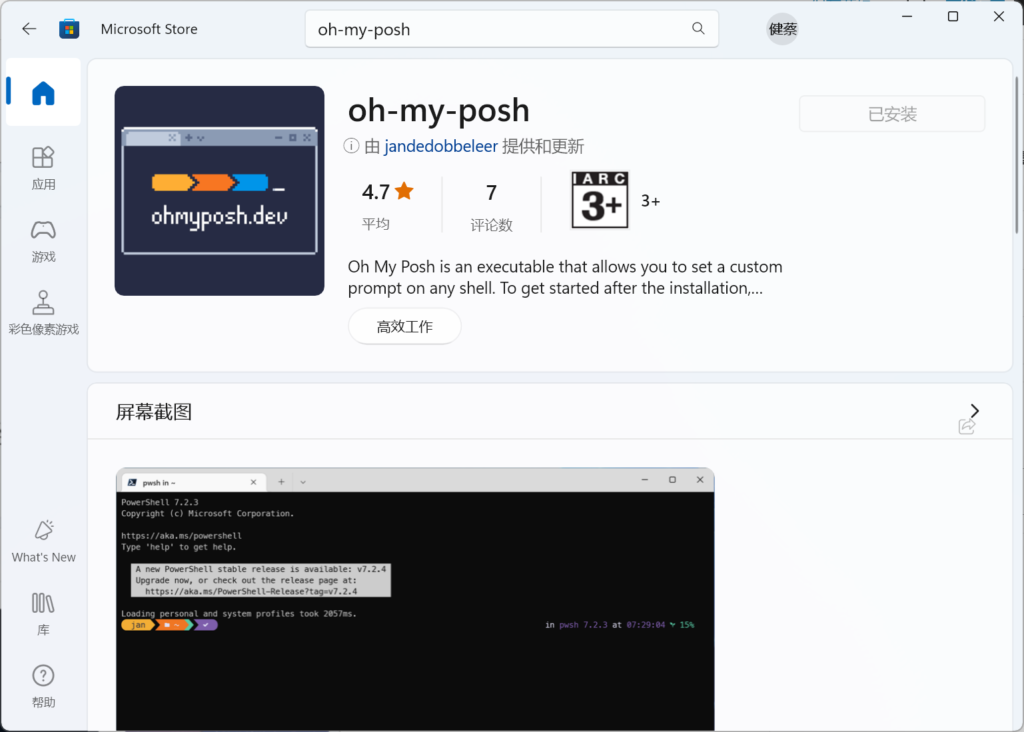Viewport: 1024px width, 732px height.
Task: Minimize the Microsoft Store window
Action: (x=907, y=16)
